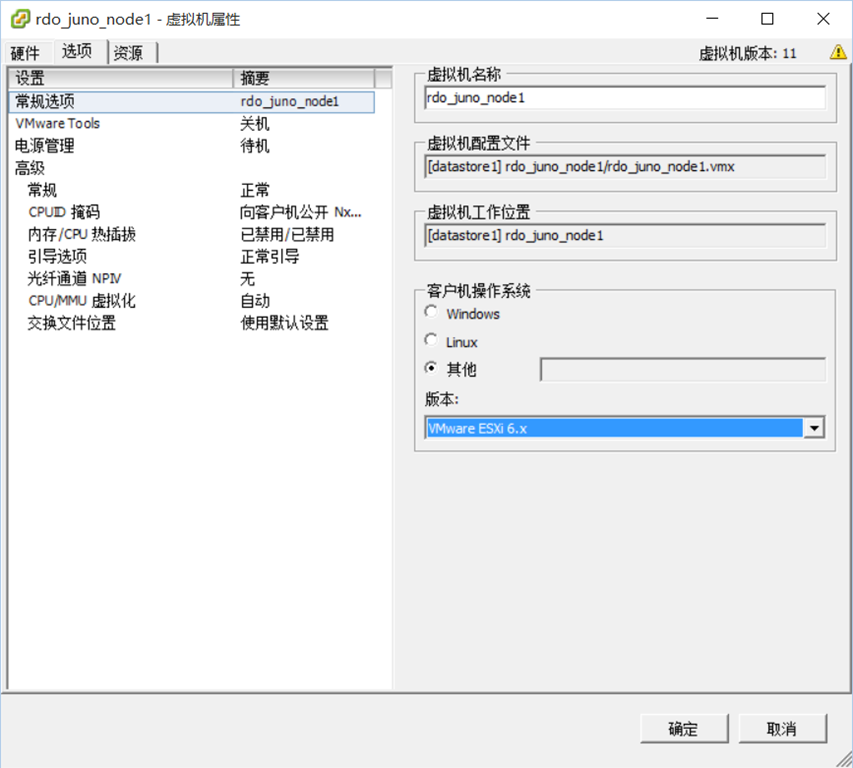Click the 取消 button
Image resolution: width=853 pixels, height=768 pixels.
tap(782, 729)
